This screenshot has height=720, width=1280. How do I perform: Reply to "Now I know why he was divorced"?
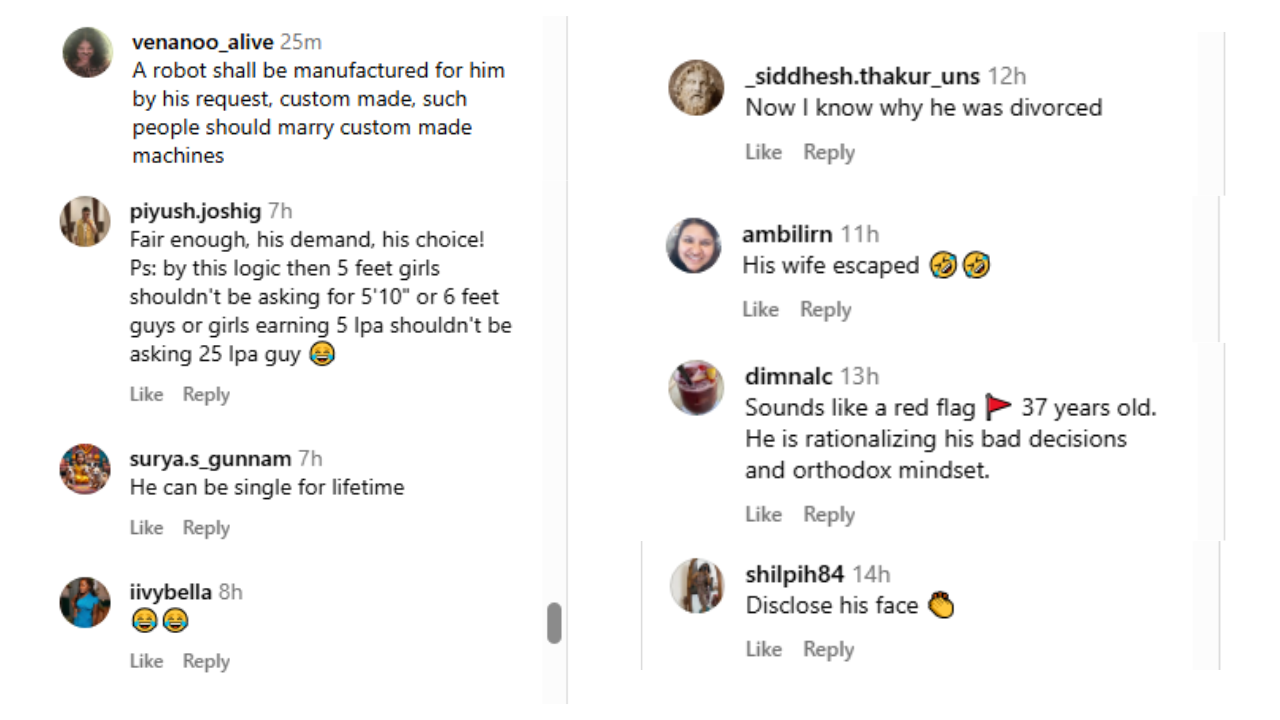point(829,152)
